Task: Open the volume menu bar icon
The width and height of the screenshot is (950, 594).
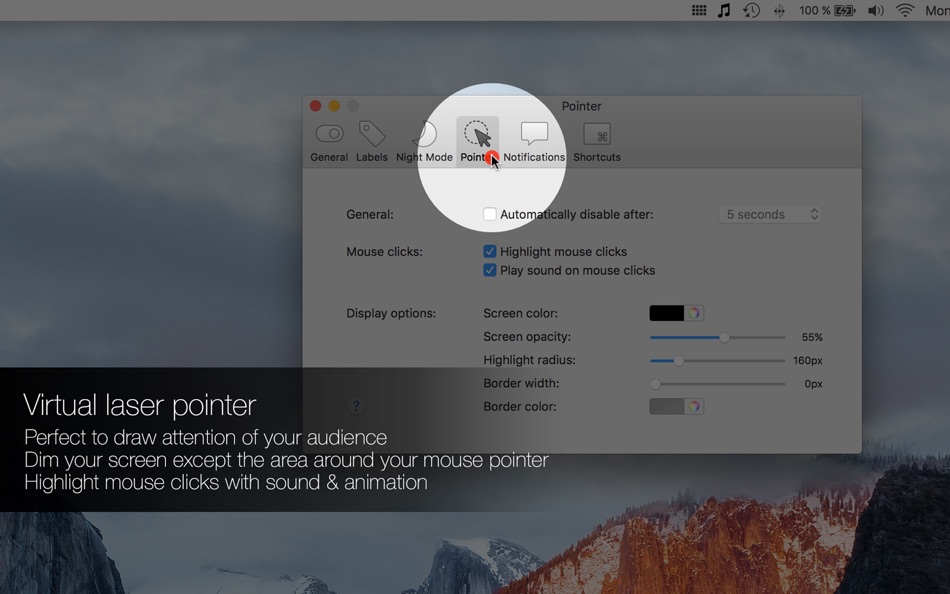Action: 875,10
